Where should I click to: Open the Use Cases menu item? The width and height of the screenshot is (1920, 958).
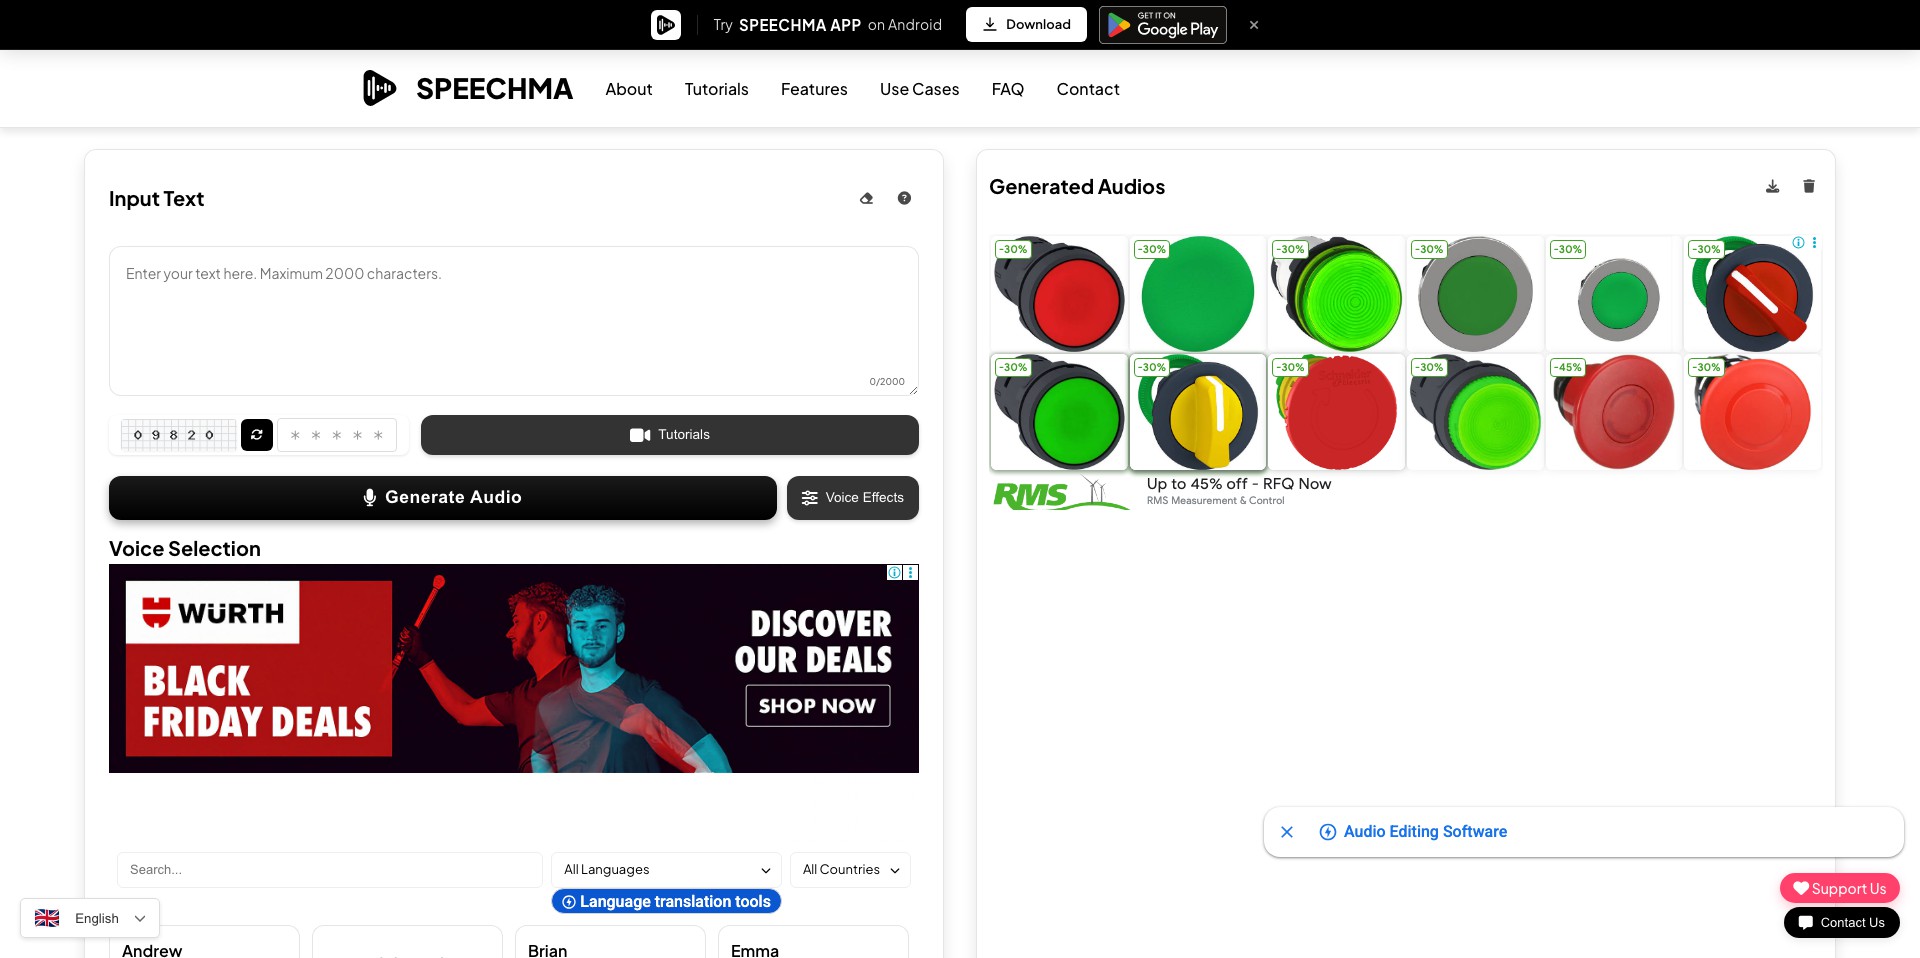click(x=919, y=89)
